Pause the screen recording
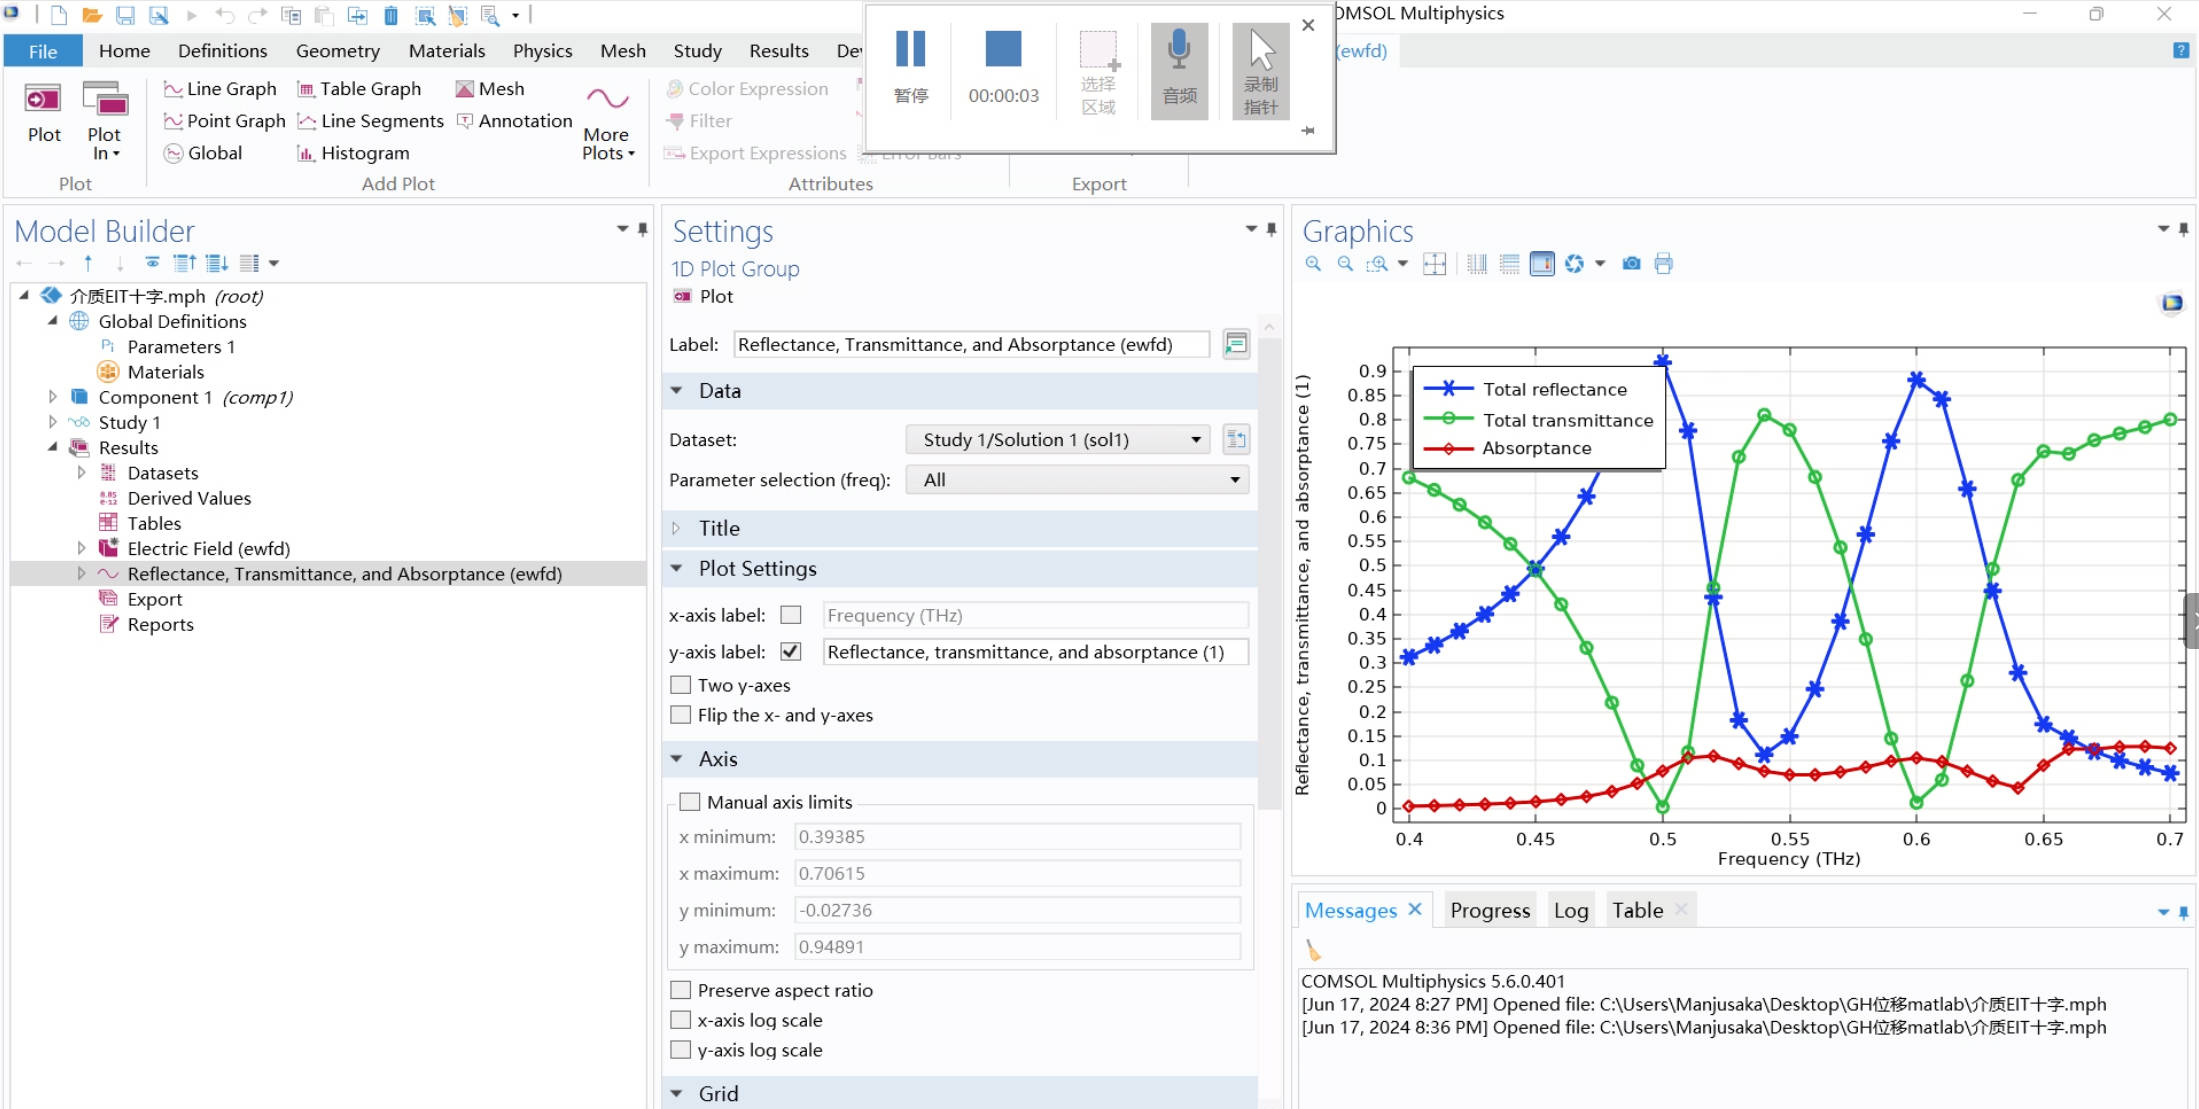The image size is (2199, 1109). [x=910, y=66]
